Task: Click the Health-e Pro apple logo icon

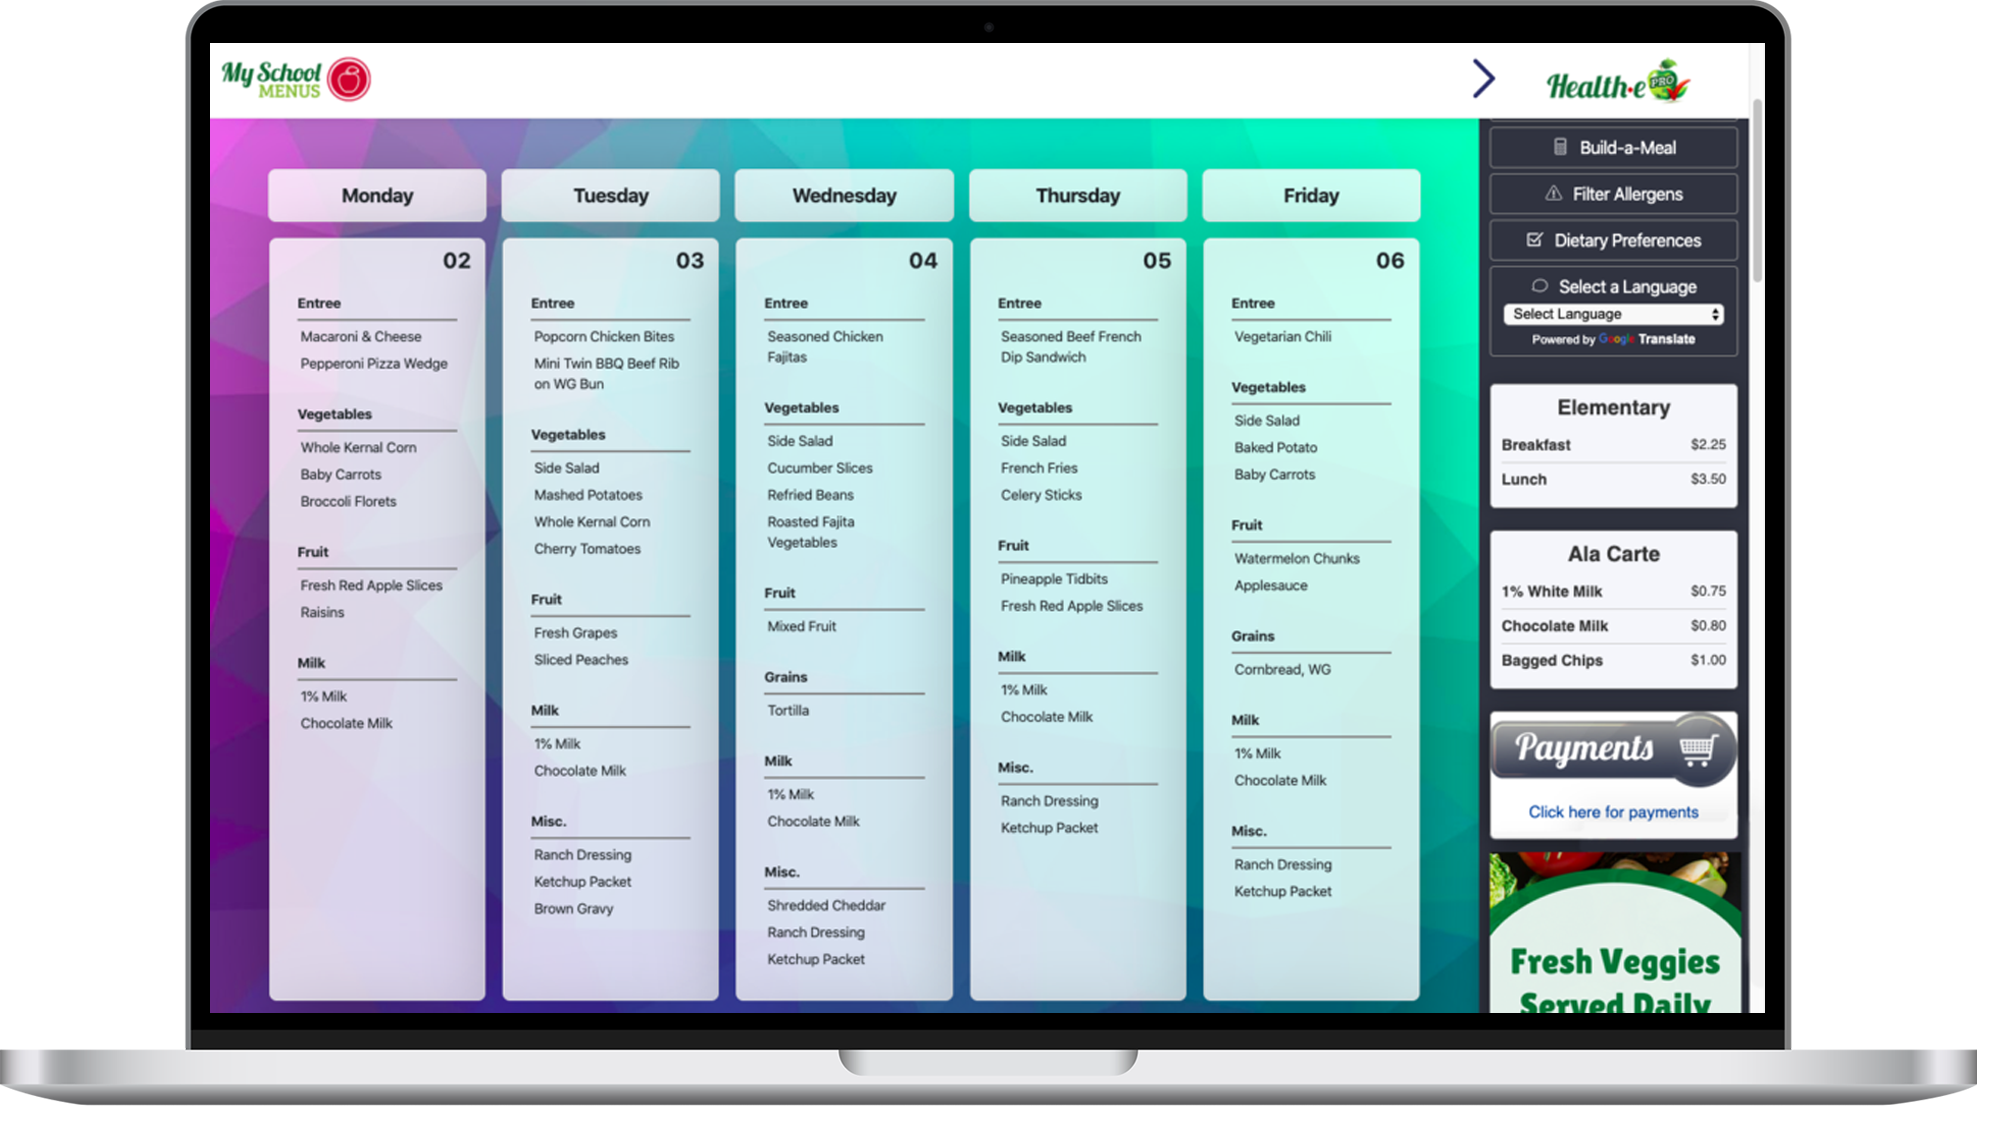Action: 1671,78
